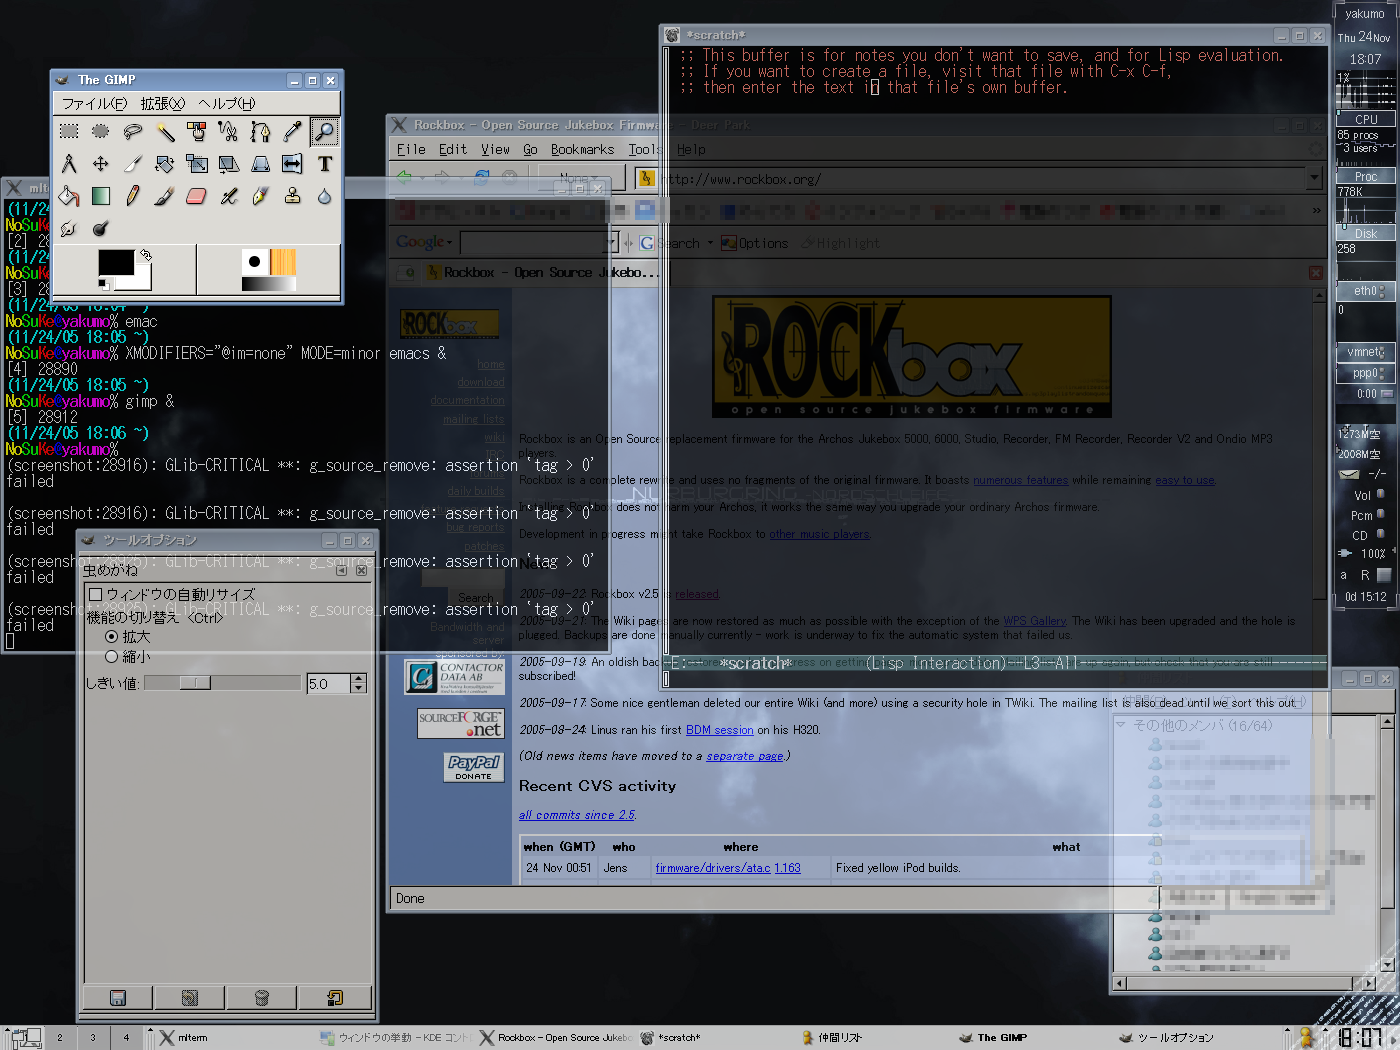The height and width of the screenshot is (1050, 1400).
Task: Activate the Intelligent Scissors tool
Action: [229, 131]
